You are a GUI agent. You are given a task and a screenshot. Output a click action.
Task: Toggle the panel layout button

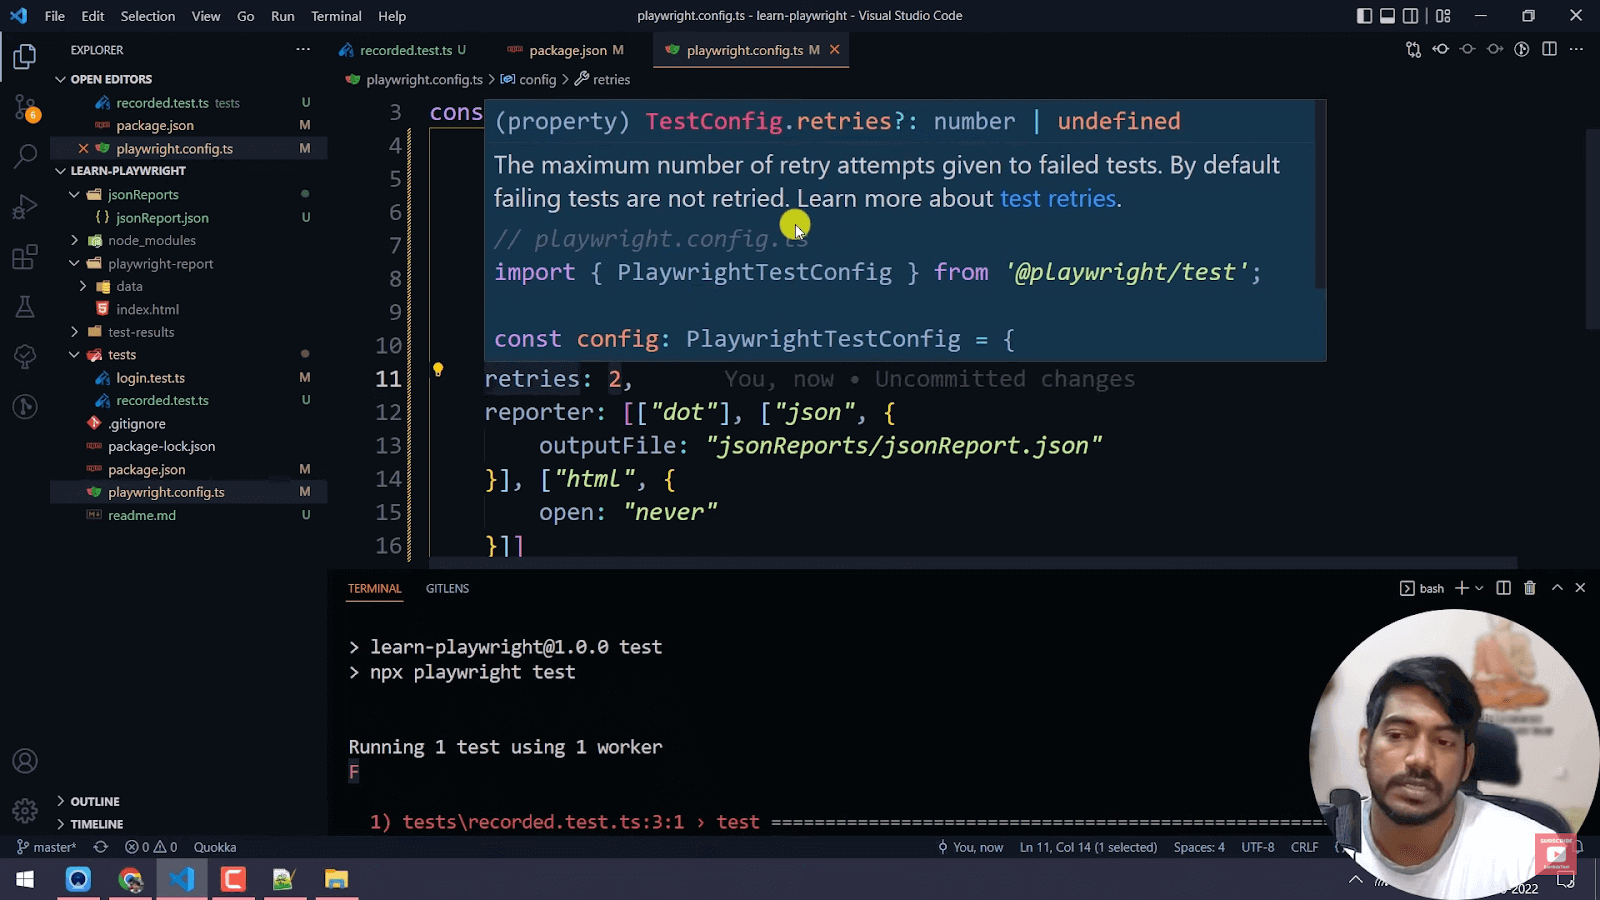(x=1387, y=16)
